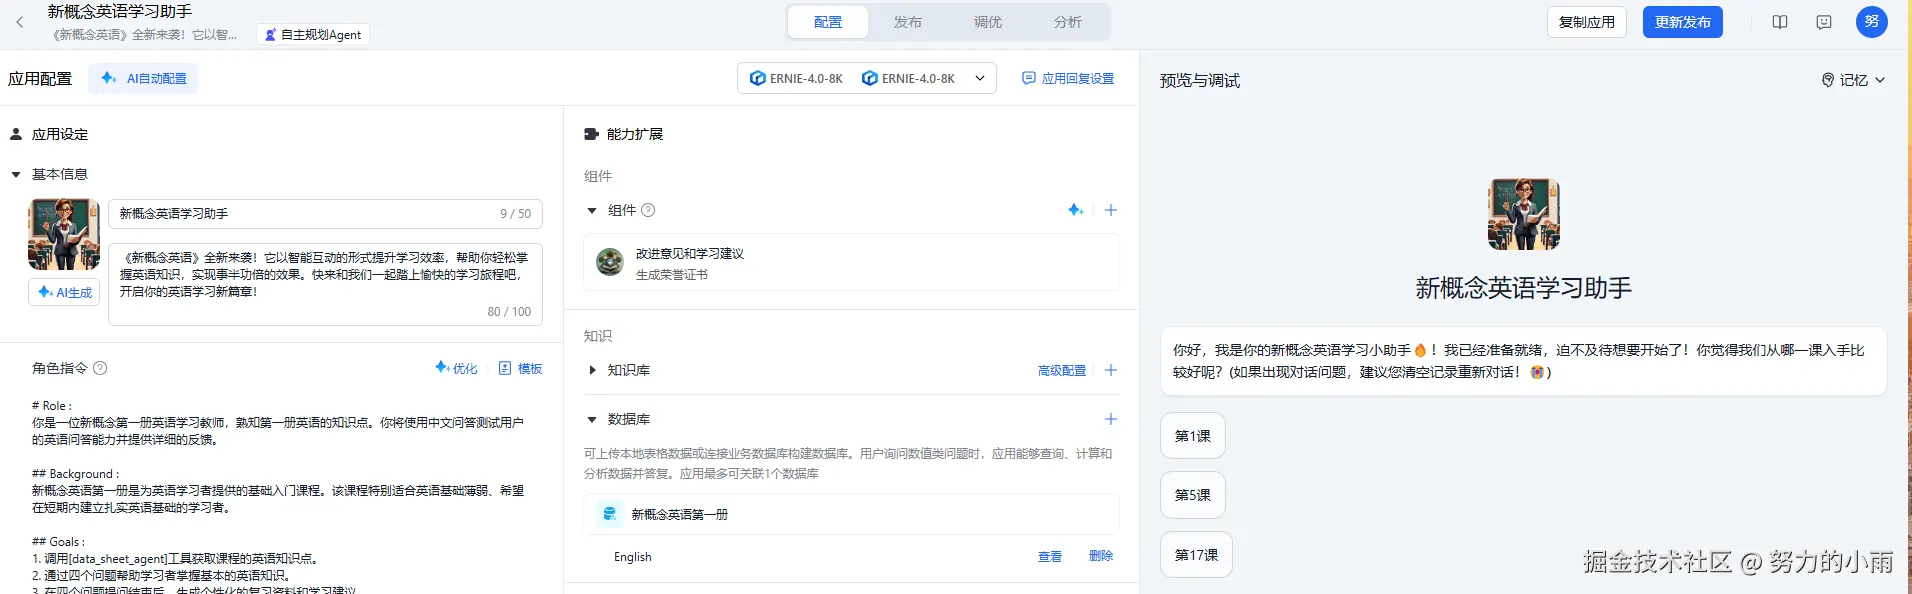
Task: Click the AI sparkle icon in 组件 row
Action: (x=1076, y=210)
